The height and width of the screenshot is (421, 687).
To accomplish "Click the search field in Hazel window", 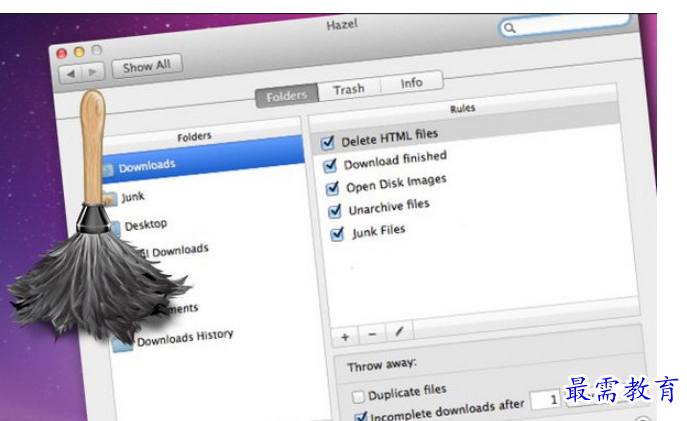I will pyautogui.click(x=564, y=25).
